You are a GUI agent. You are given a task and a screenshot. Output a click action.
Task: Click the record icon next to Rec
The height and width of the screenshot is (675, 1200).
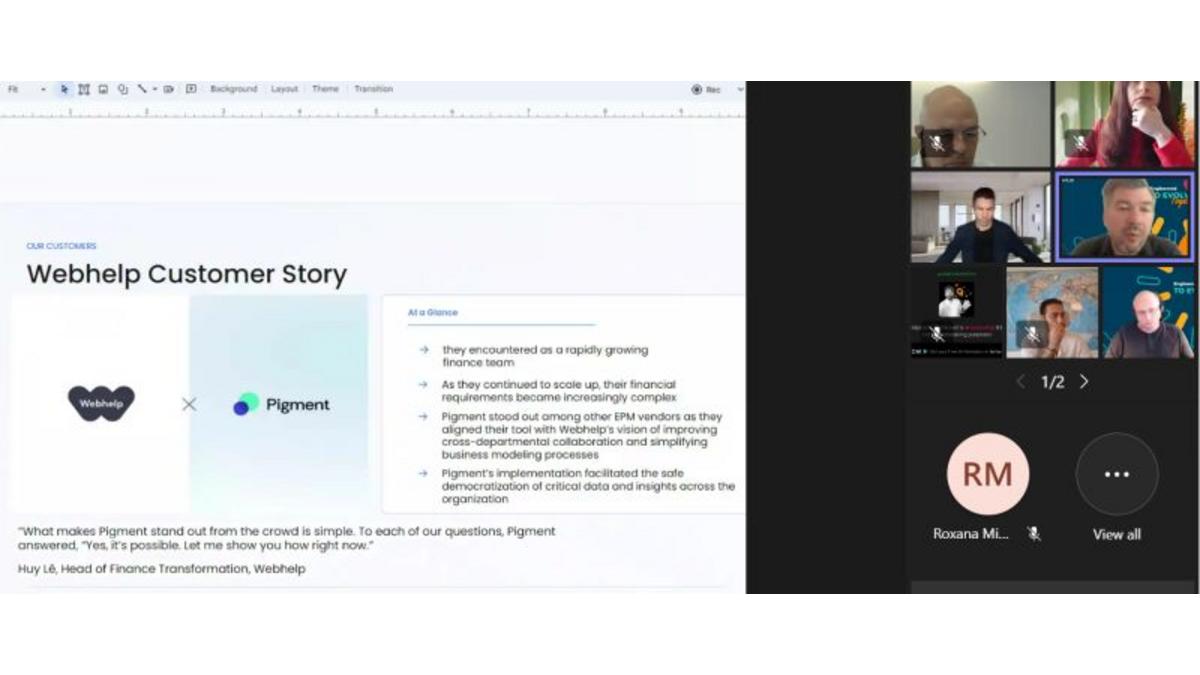[697, 89]
